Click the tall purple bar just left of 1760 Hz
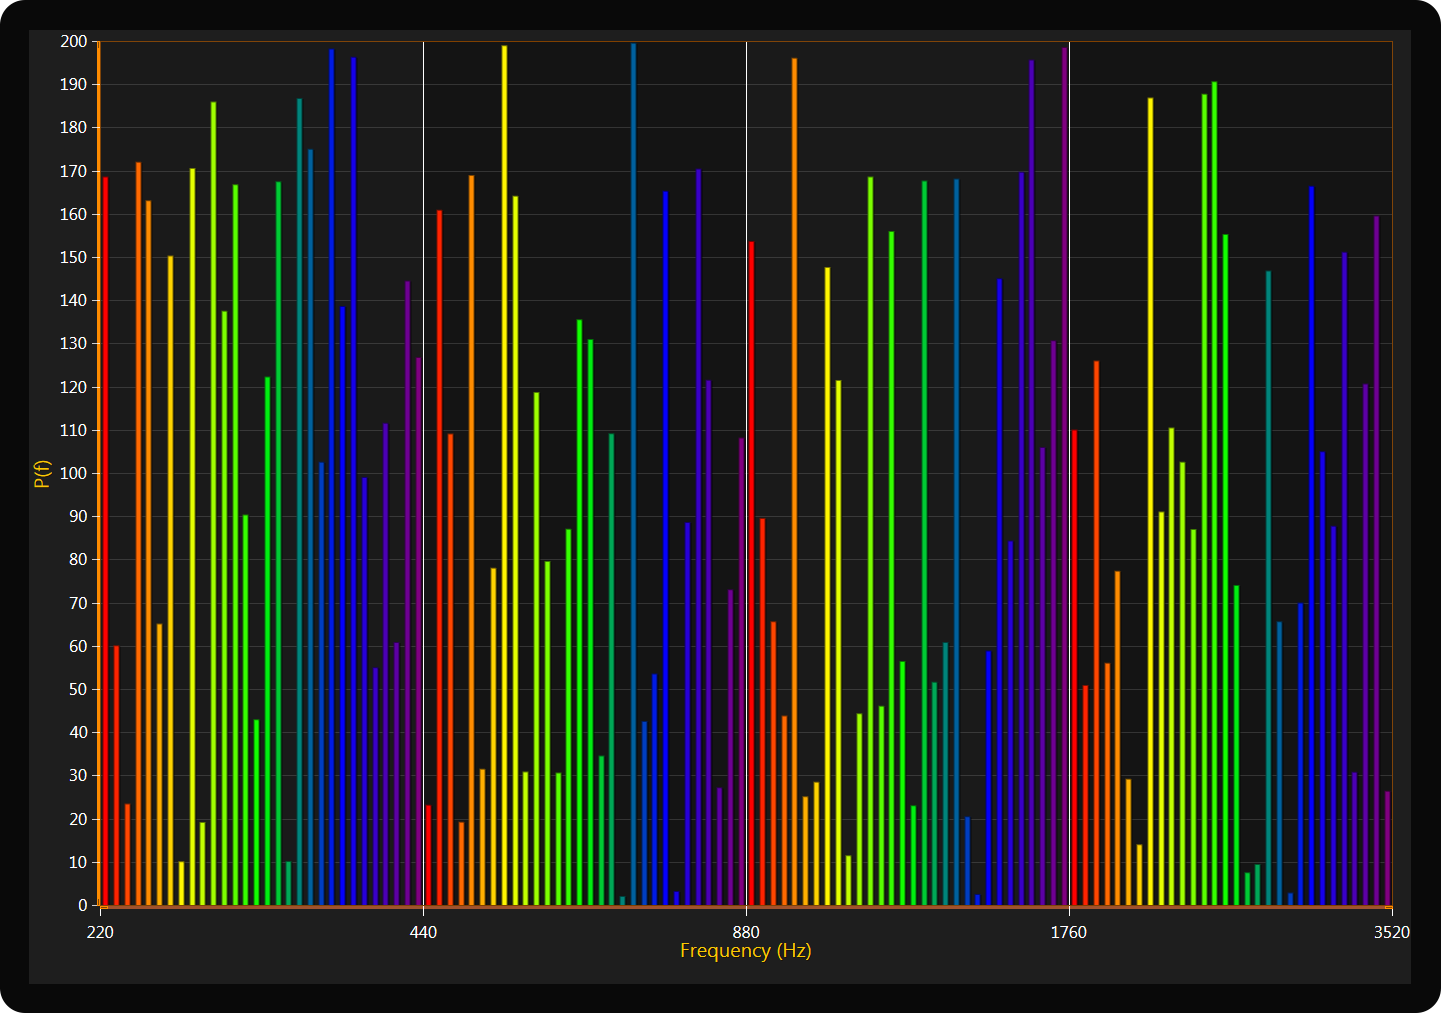Image resolution: width=1441 pixels, height=1013 pixels. (x=1064, y=475)
